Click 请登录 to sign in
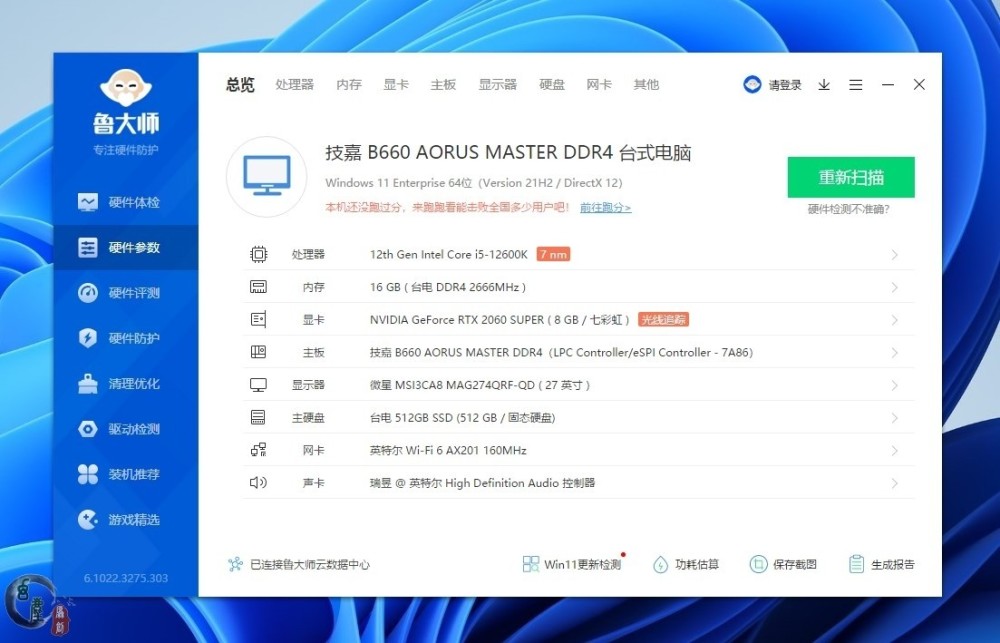Image resolution: width=1000 pixels, height=643 pixels. pyautogui.click(x=784, y=85)
